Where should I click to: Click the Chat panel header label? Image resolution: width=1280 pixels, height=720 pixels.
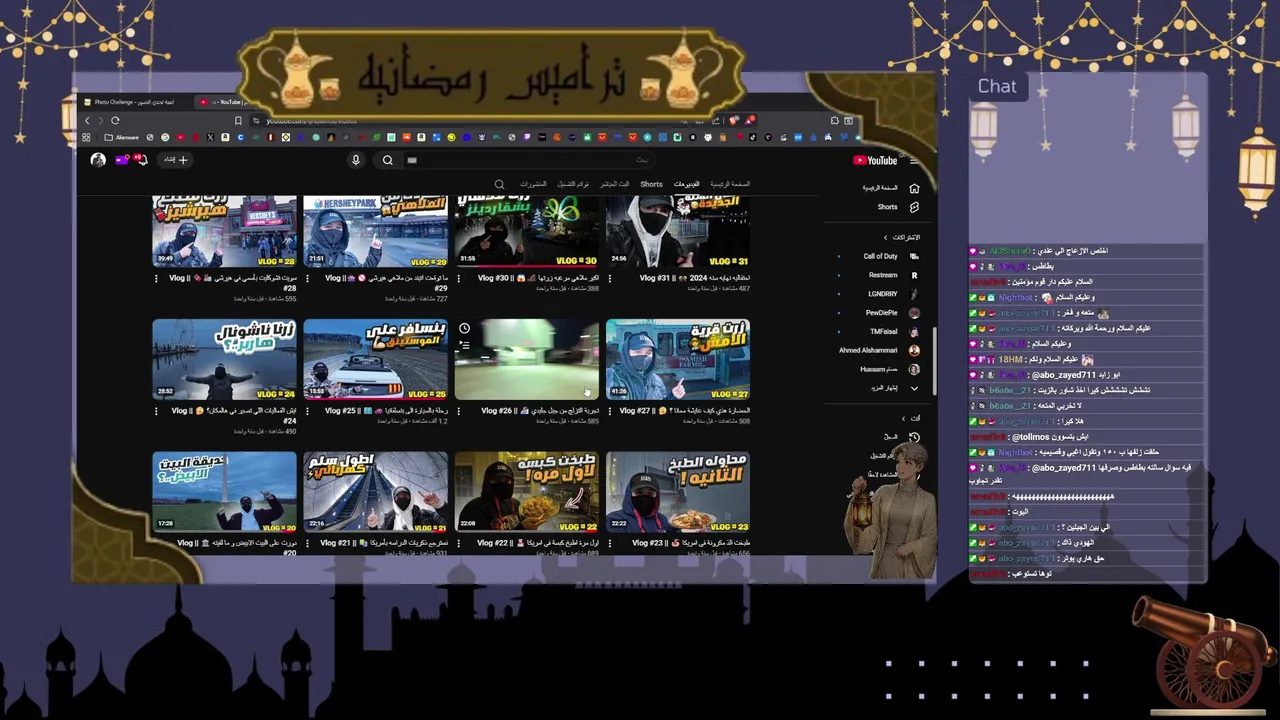tap(997, 86)
